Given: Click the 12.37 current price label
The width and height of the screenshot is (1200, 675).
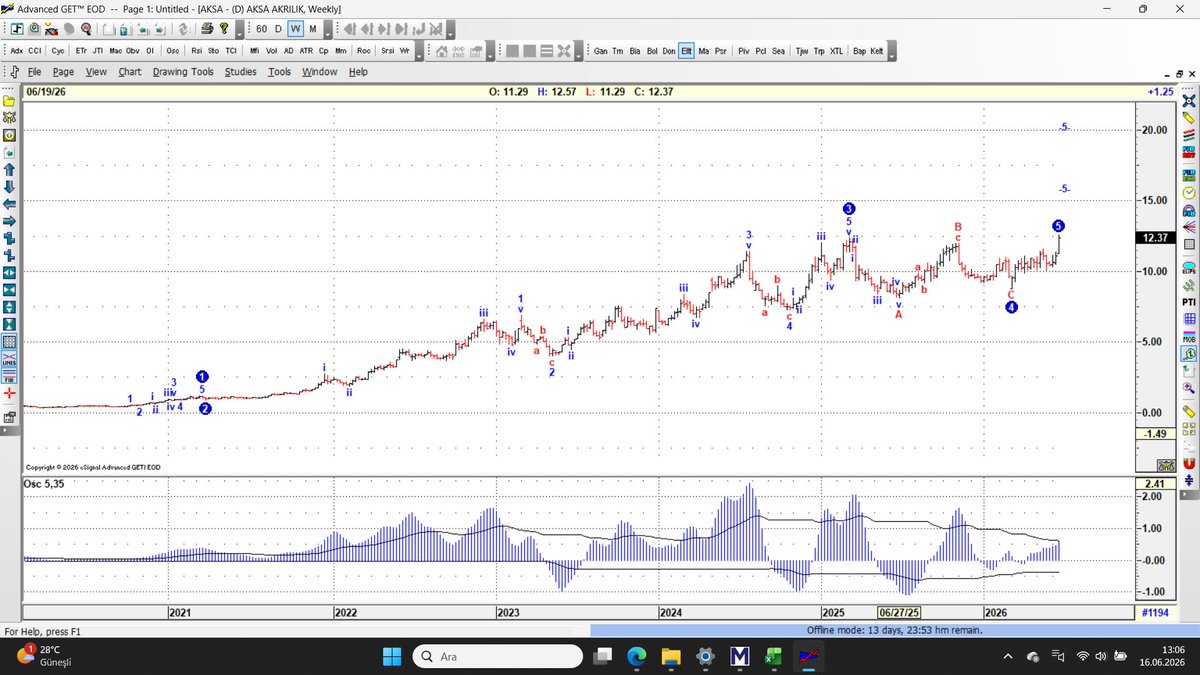Looking at the screenshot, I should tap(1153, 237).
